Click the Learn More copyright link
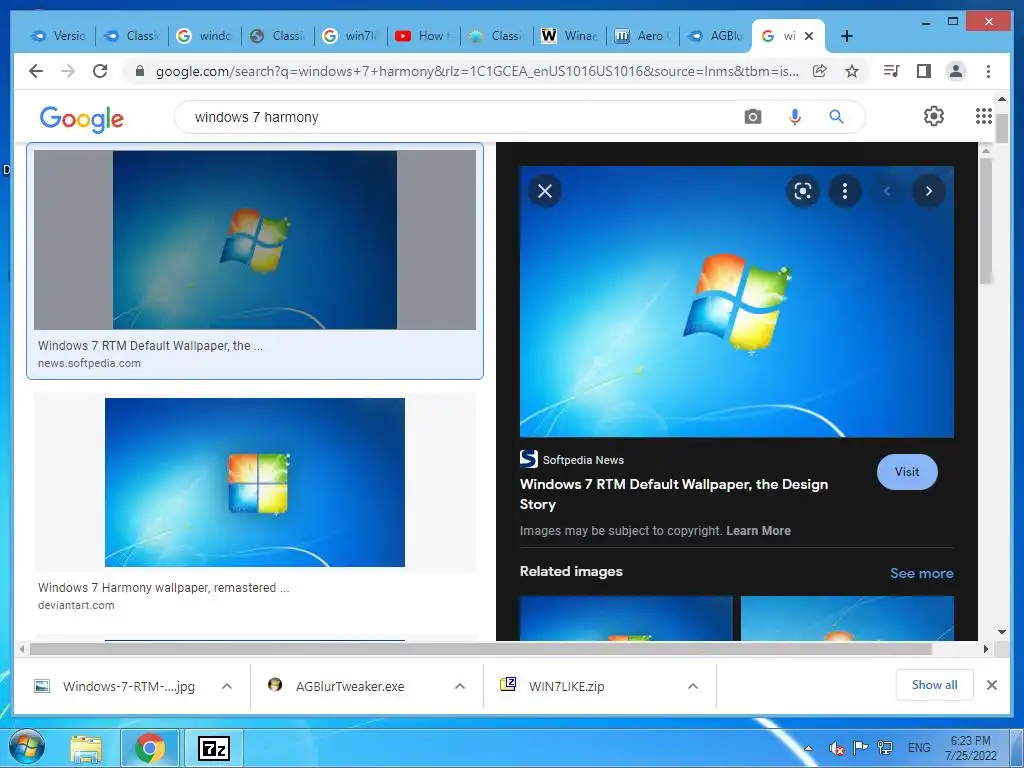Viewport: 1024px width, 768px height. point(758,530)
